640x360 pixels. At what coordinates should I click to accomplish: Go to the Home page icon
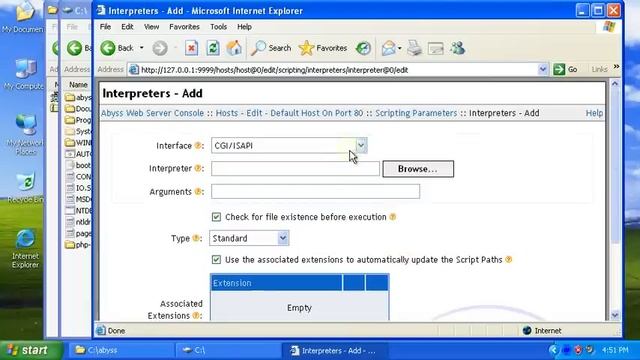pyautogui.click(x=234, y=48)
